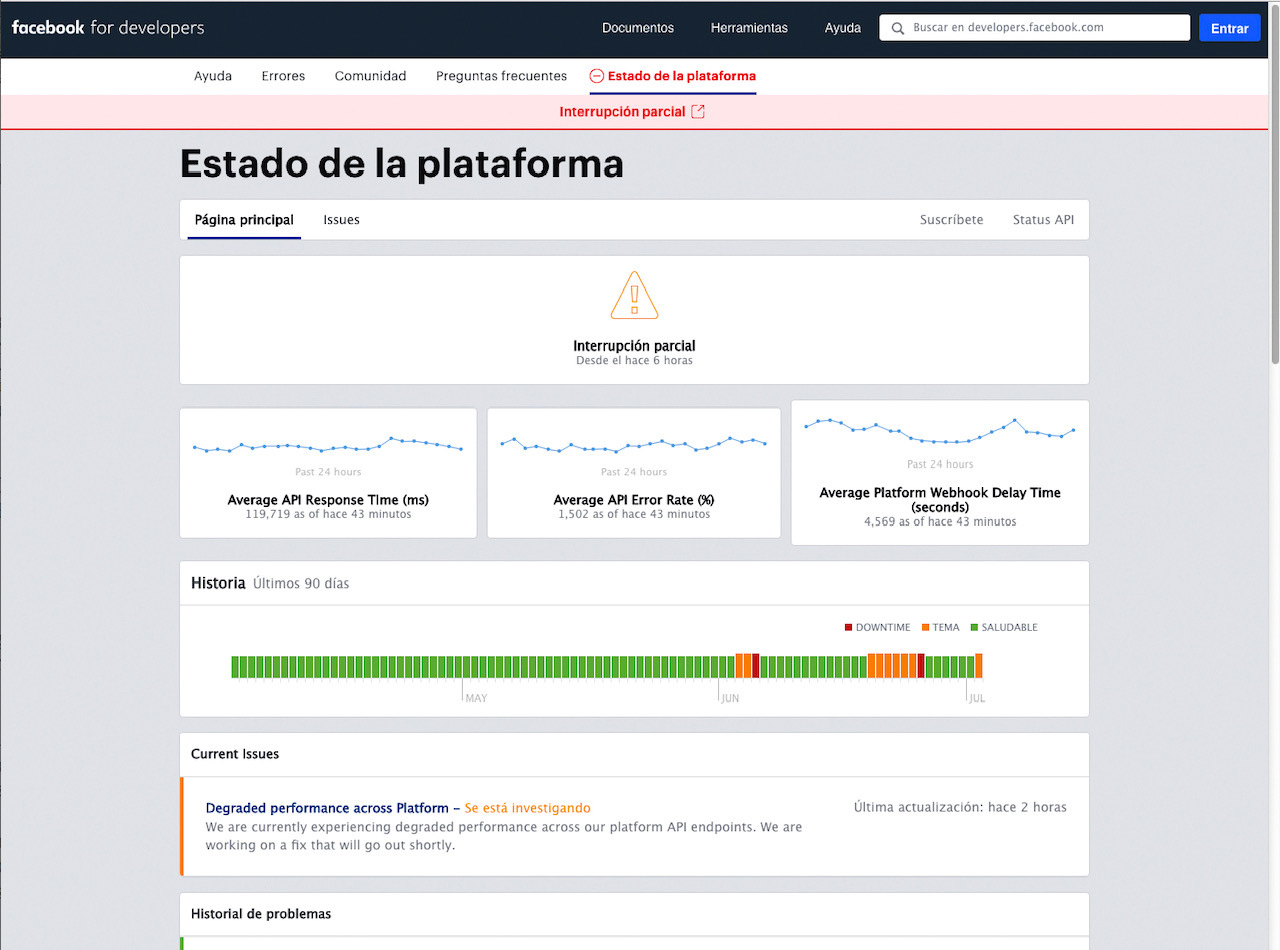This screenshot has width=1280, height=950.
Task: Click the orange warning triangle icon
Action: point(634,295)
